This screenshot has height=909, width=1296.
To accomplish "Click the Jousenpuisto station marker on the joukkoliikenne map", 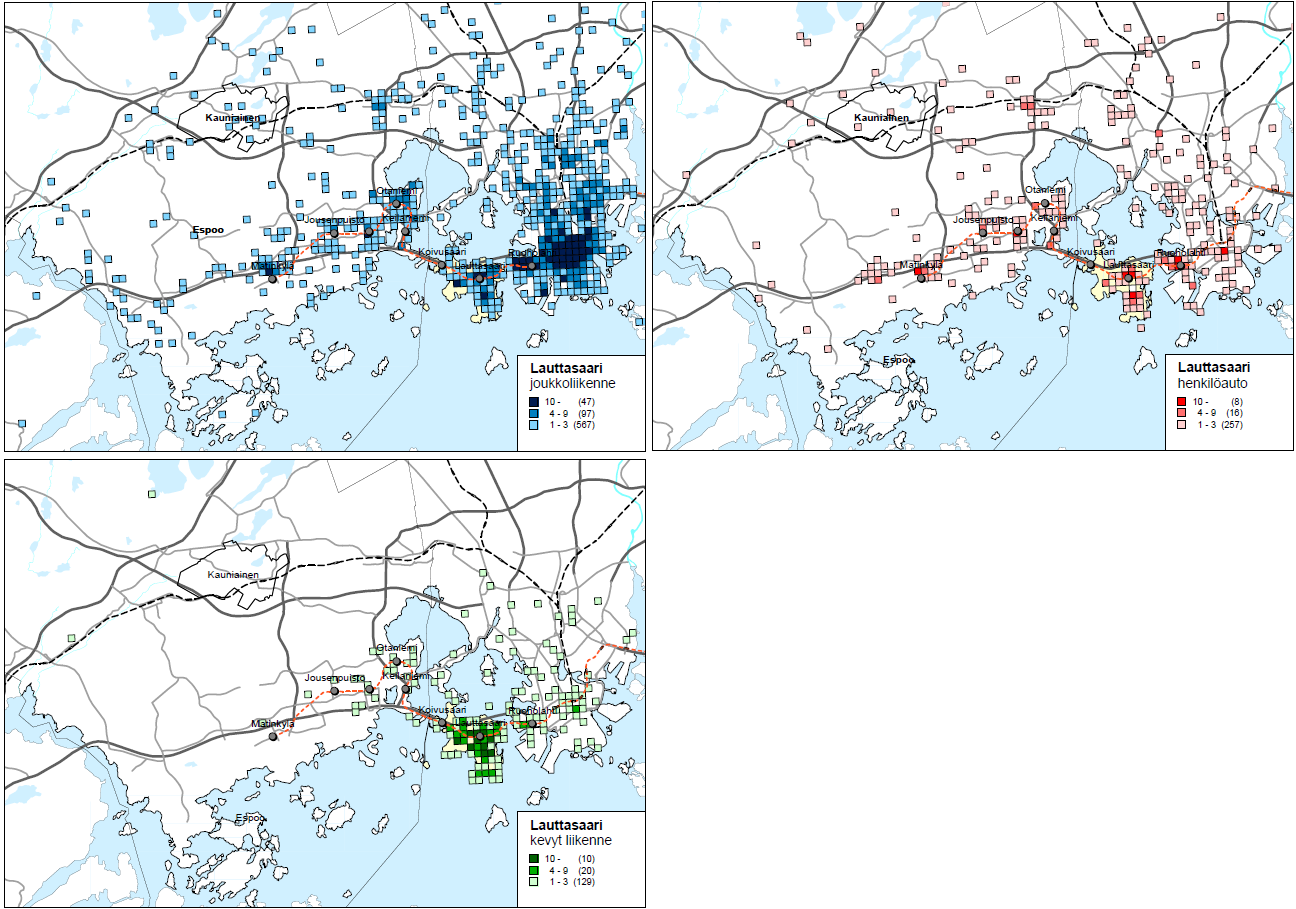I will click(334, 232).
